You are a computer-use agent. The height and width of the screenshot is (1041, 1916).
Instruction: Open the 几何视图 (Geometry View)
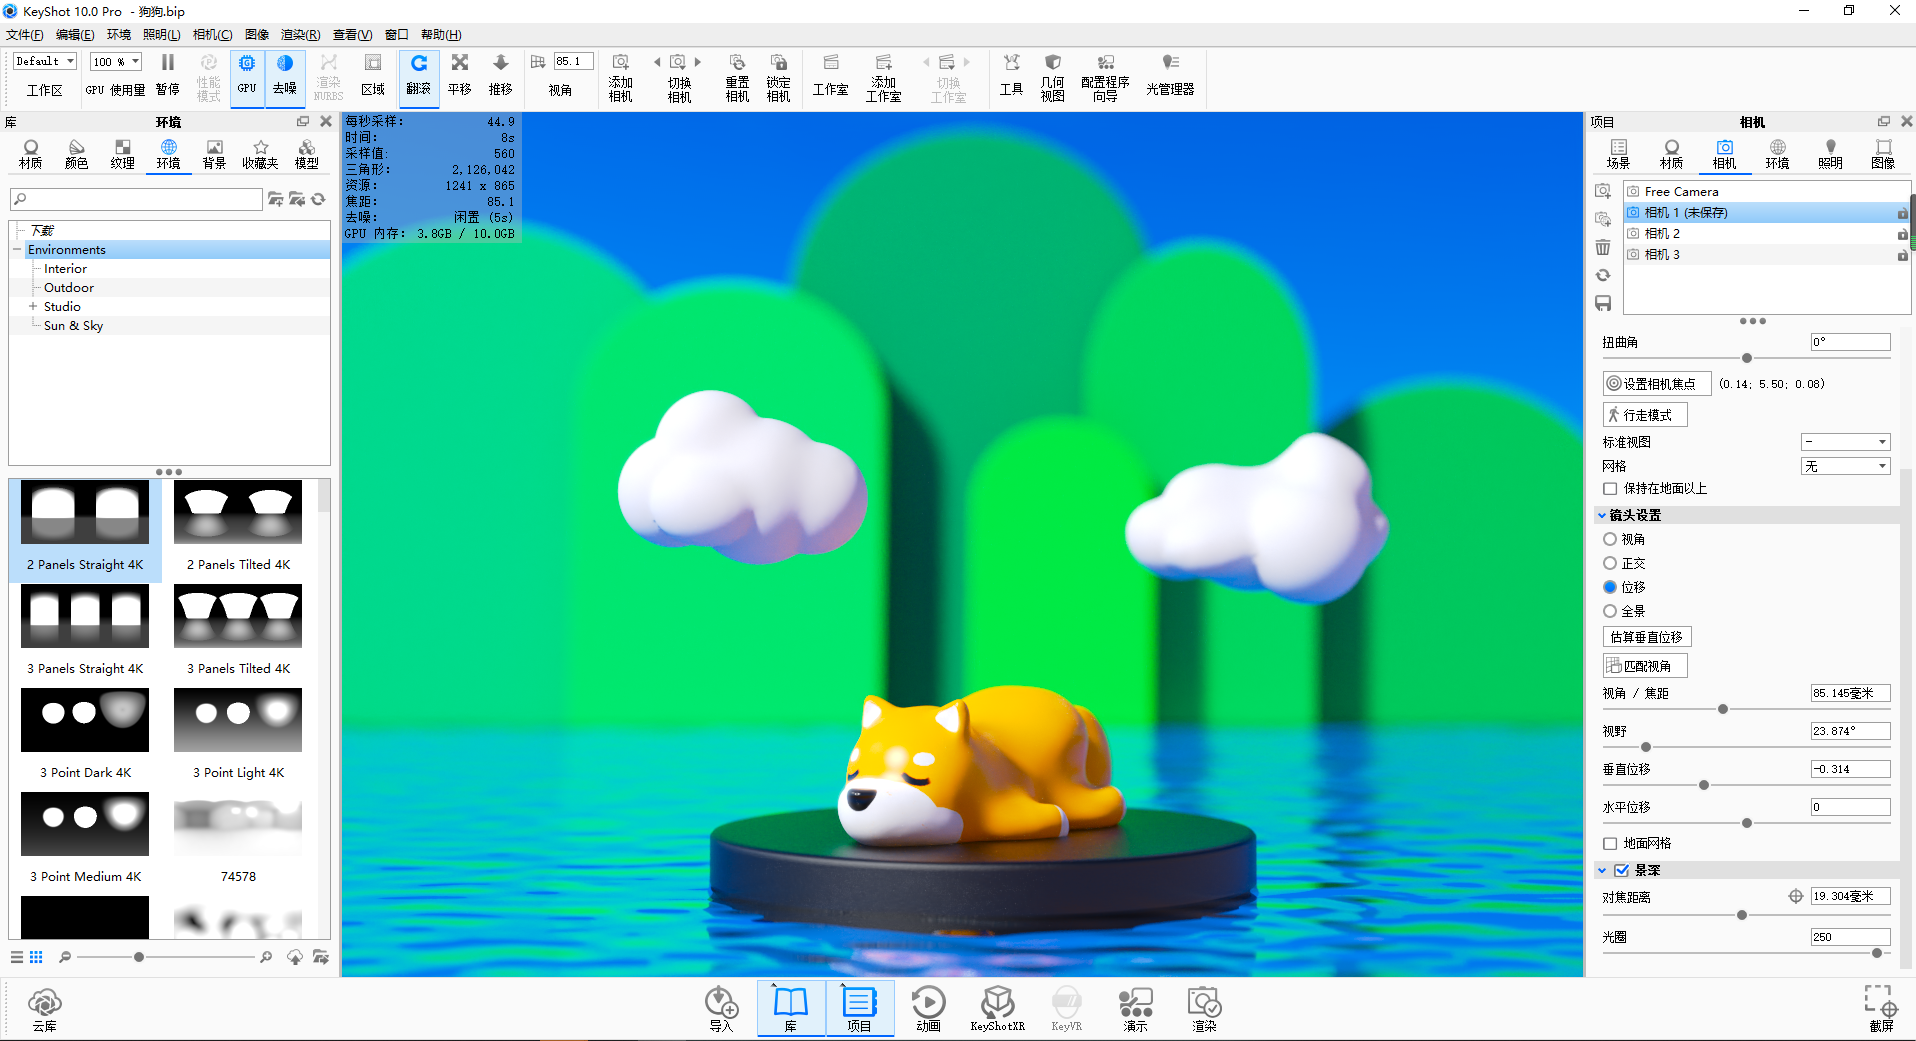(x=1051, y=75)
